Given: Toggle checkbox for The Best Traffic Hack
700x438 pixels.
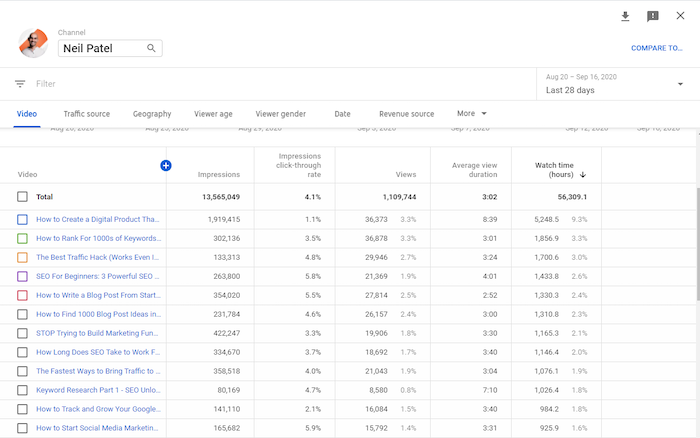Looking at the screenshot, I should (x=22, y=258).
